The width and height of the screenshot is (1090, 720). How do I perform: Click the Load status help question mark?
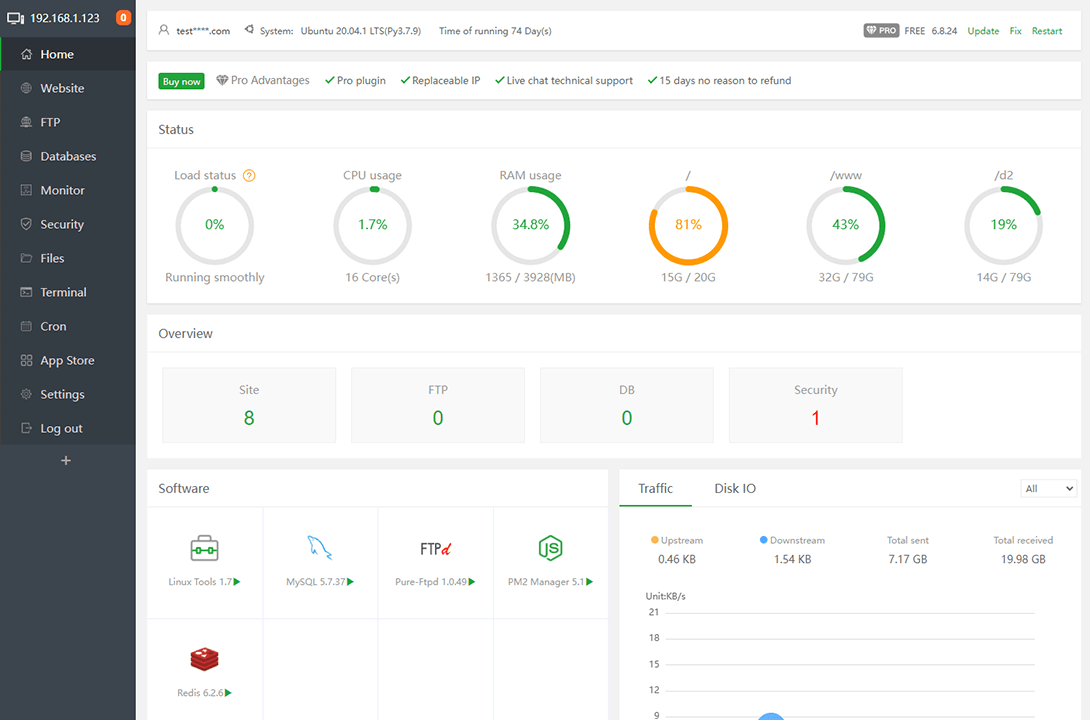(249, 175)
